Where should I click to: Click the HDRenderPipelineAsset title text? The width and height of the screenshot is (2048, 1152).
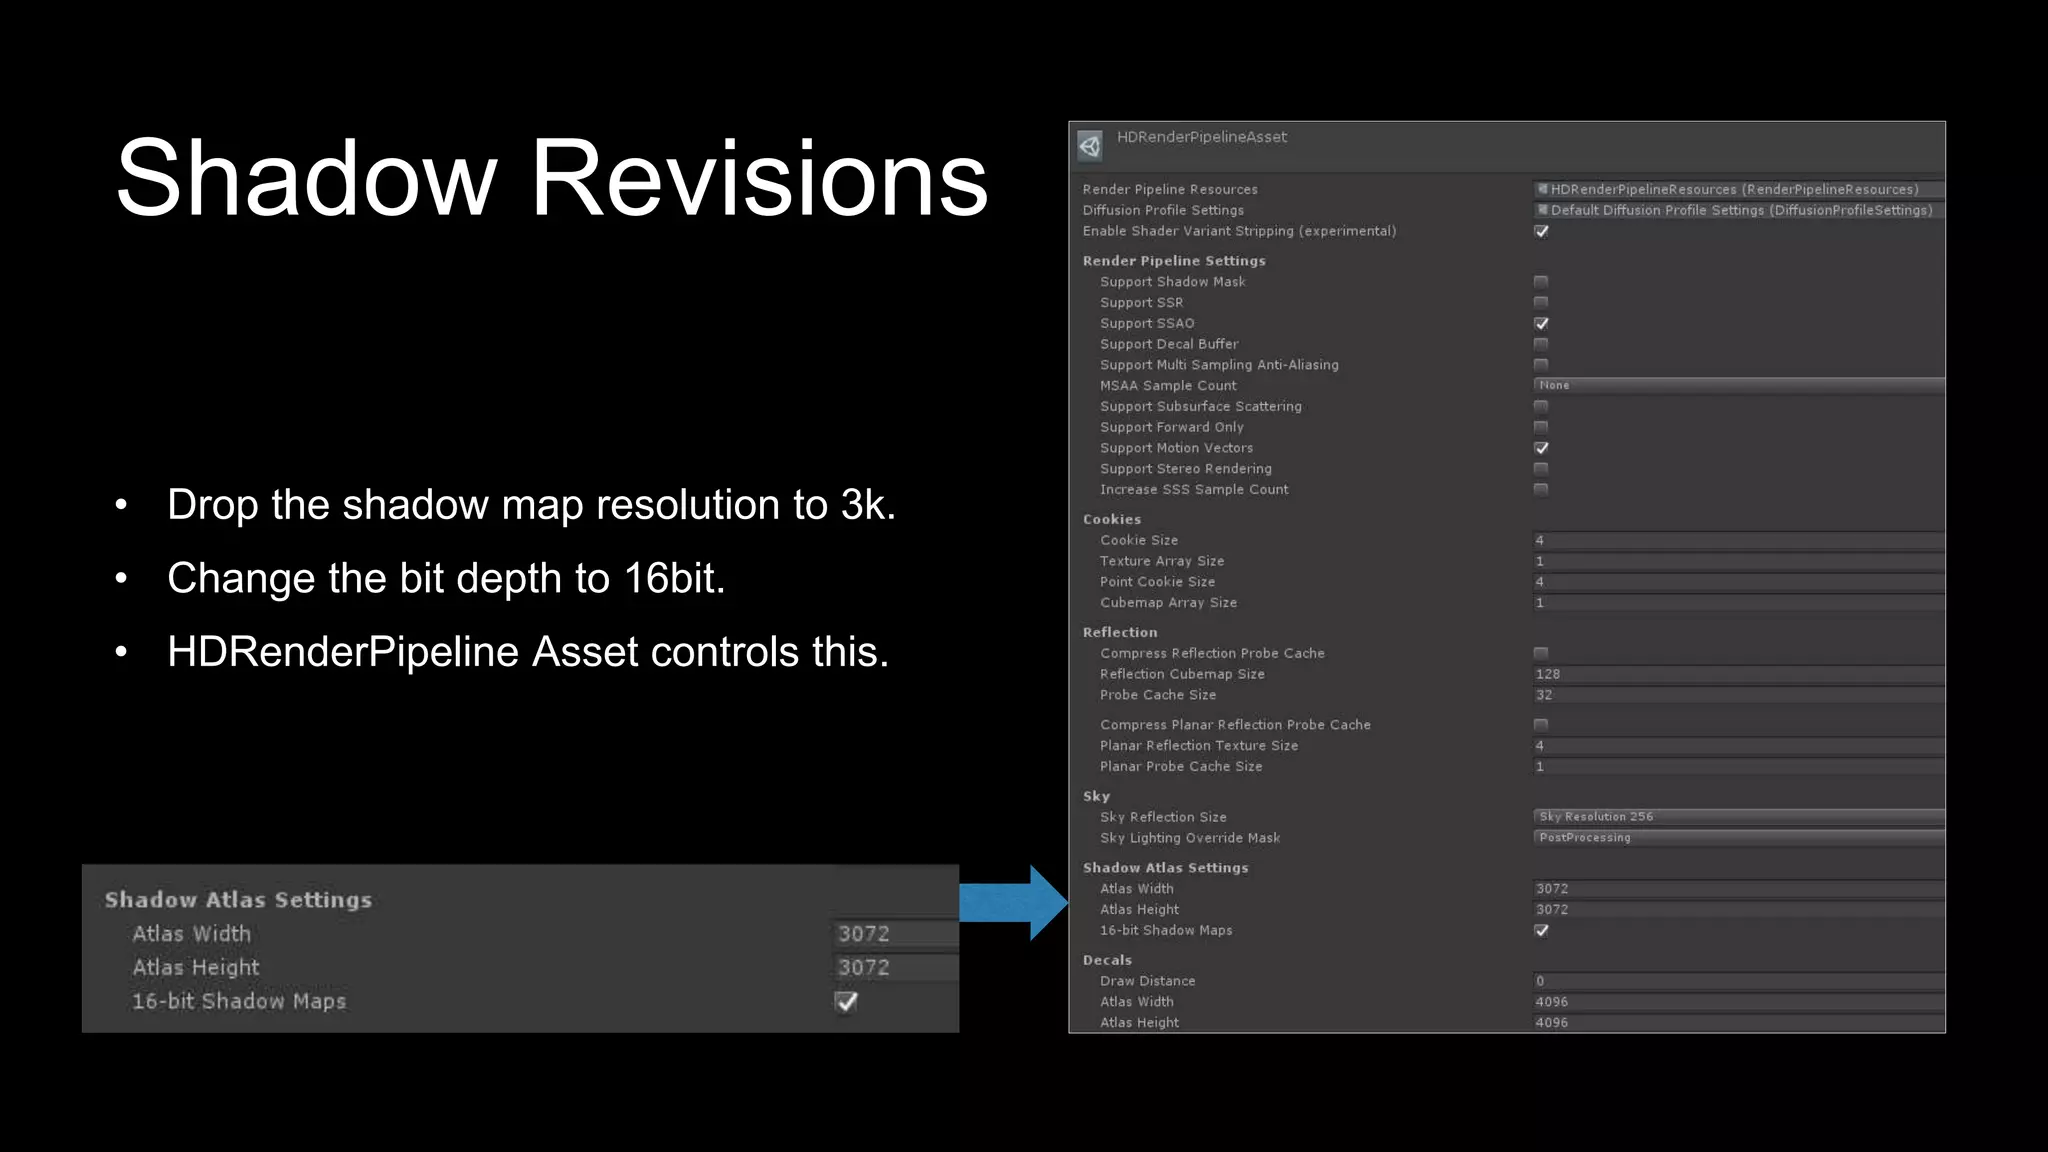pos(1201,137)
